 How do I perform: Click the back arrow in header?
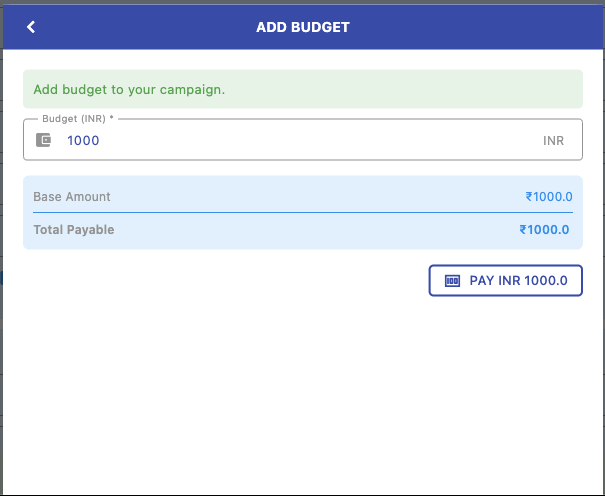(31, 27)
